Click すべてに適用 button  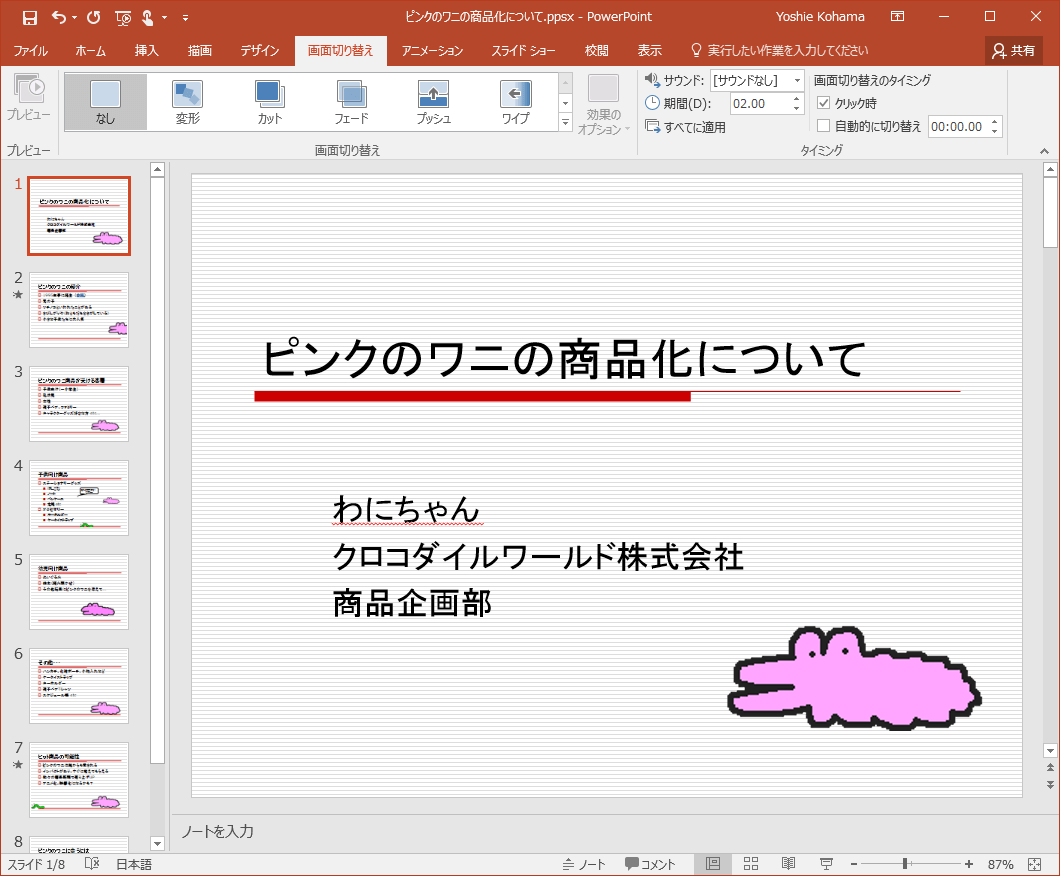(x=686, y=127)
